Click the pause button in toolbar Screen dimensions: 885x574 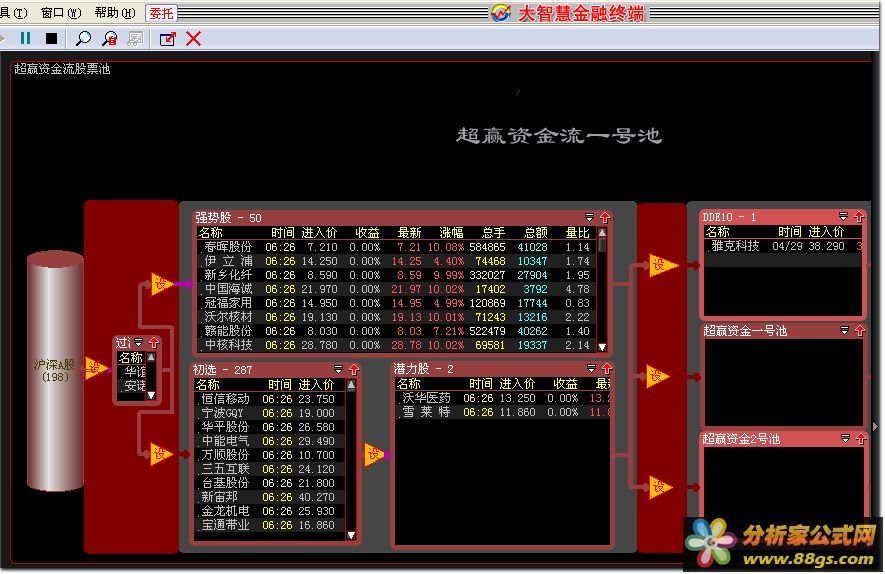[25, 38]
